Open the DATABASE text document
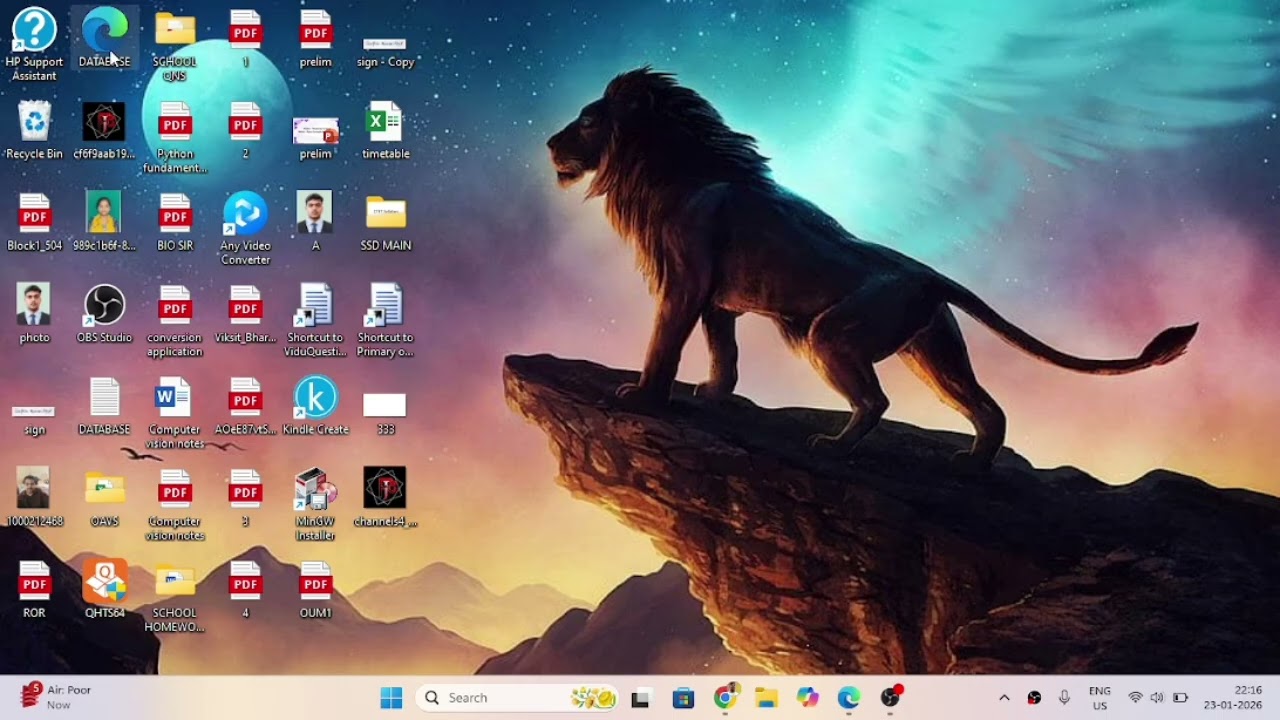 coord(104,406)
